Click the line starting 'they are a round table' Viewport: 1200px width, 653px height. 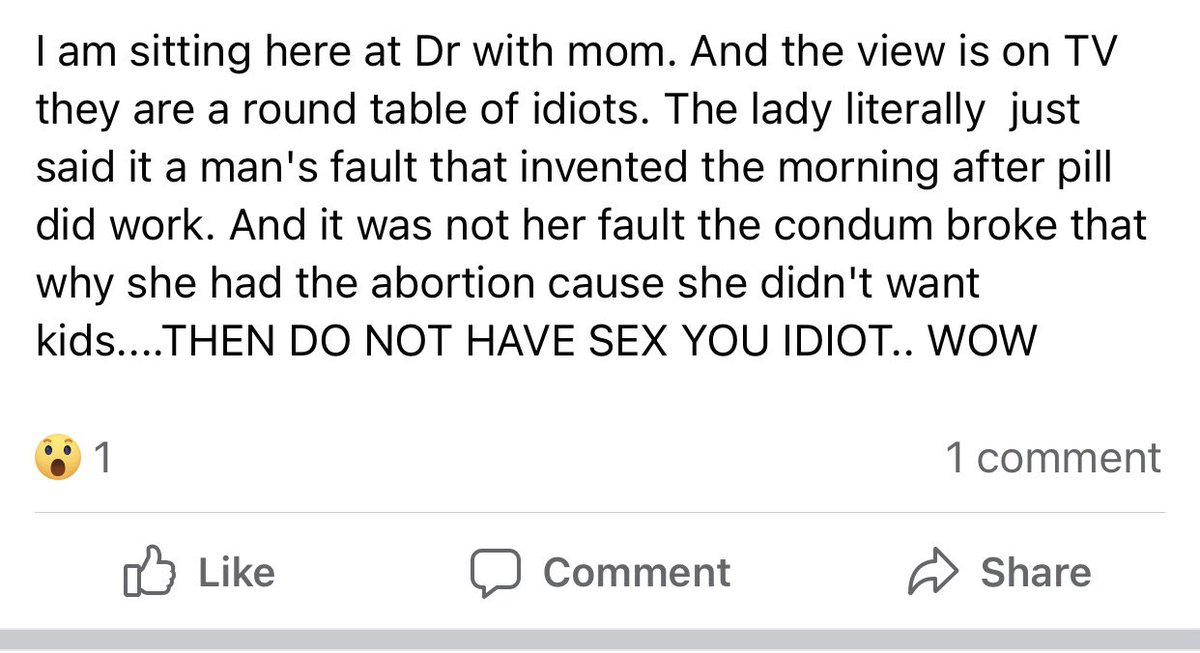(x=558, y=109)
